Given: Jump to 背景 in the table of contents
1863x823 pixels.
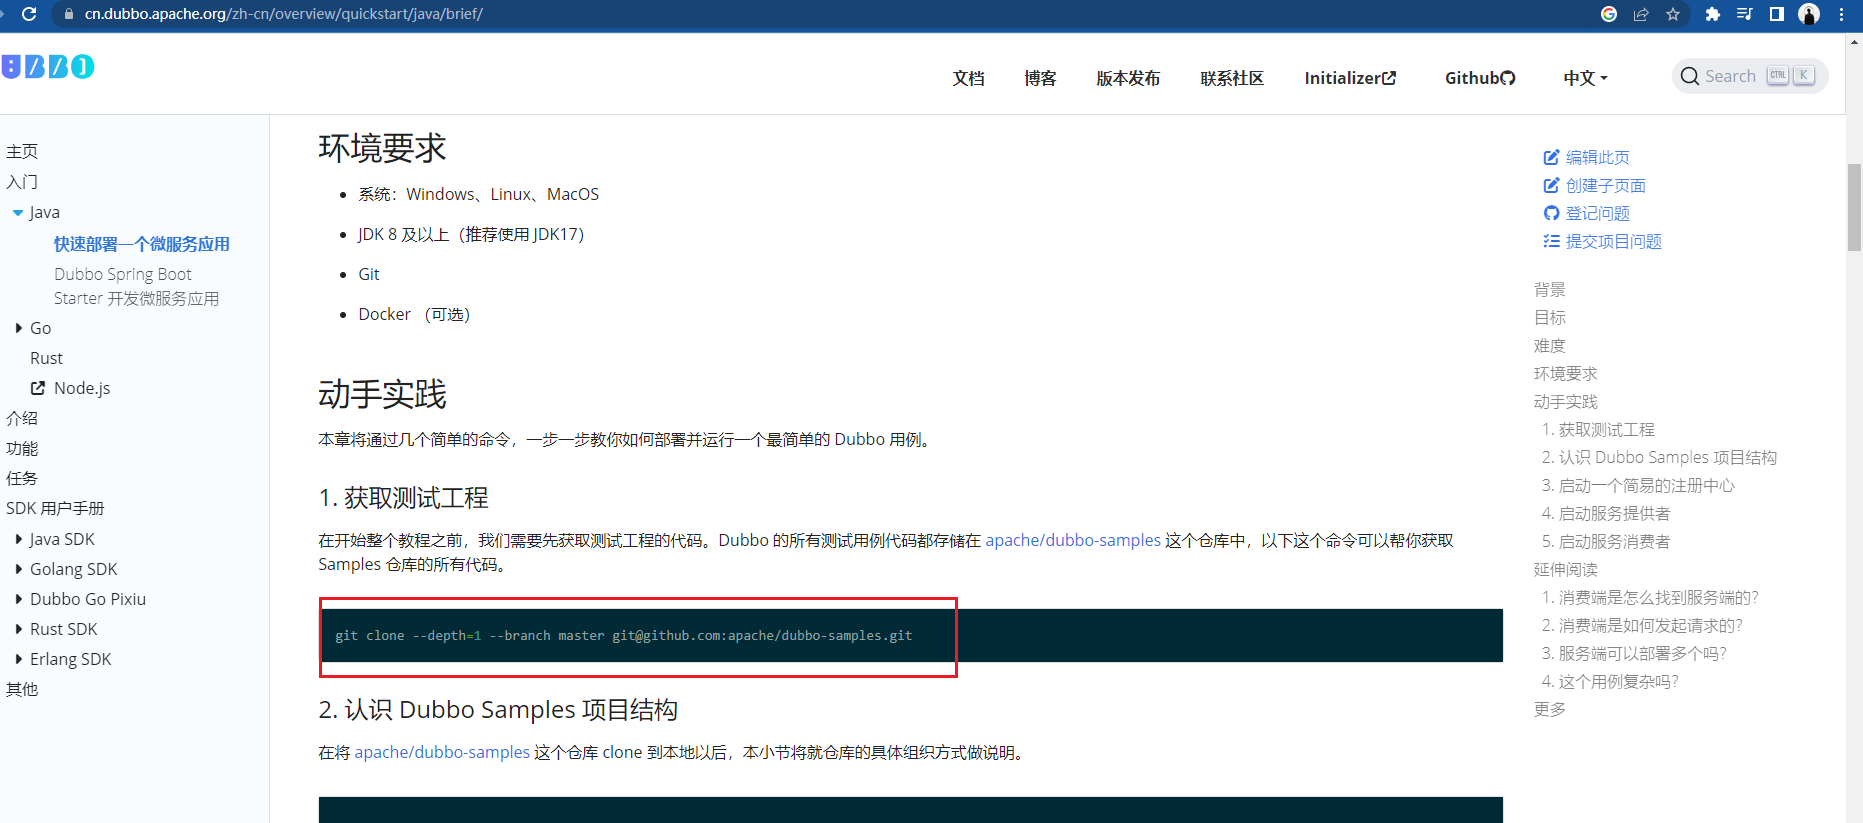Looking at the screenshot, I should 1550,289.
